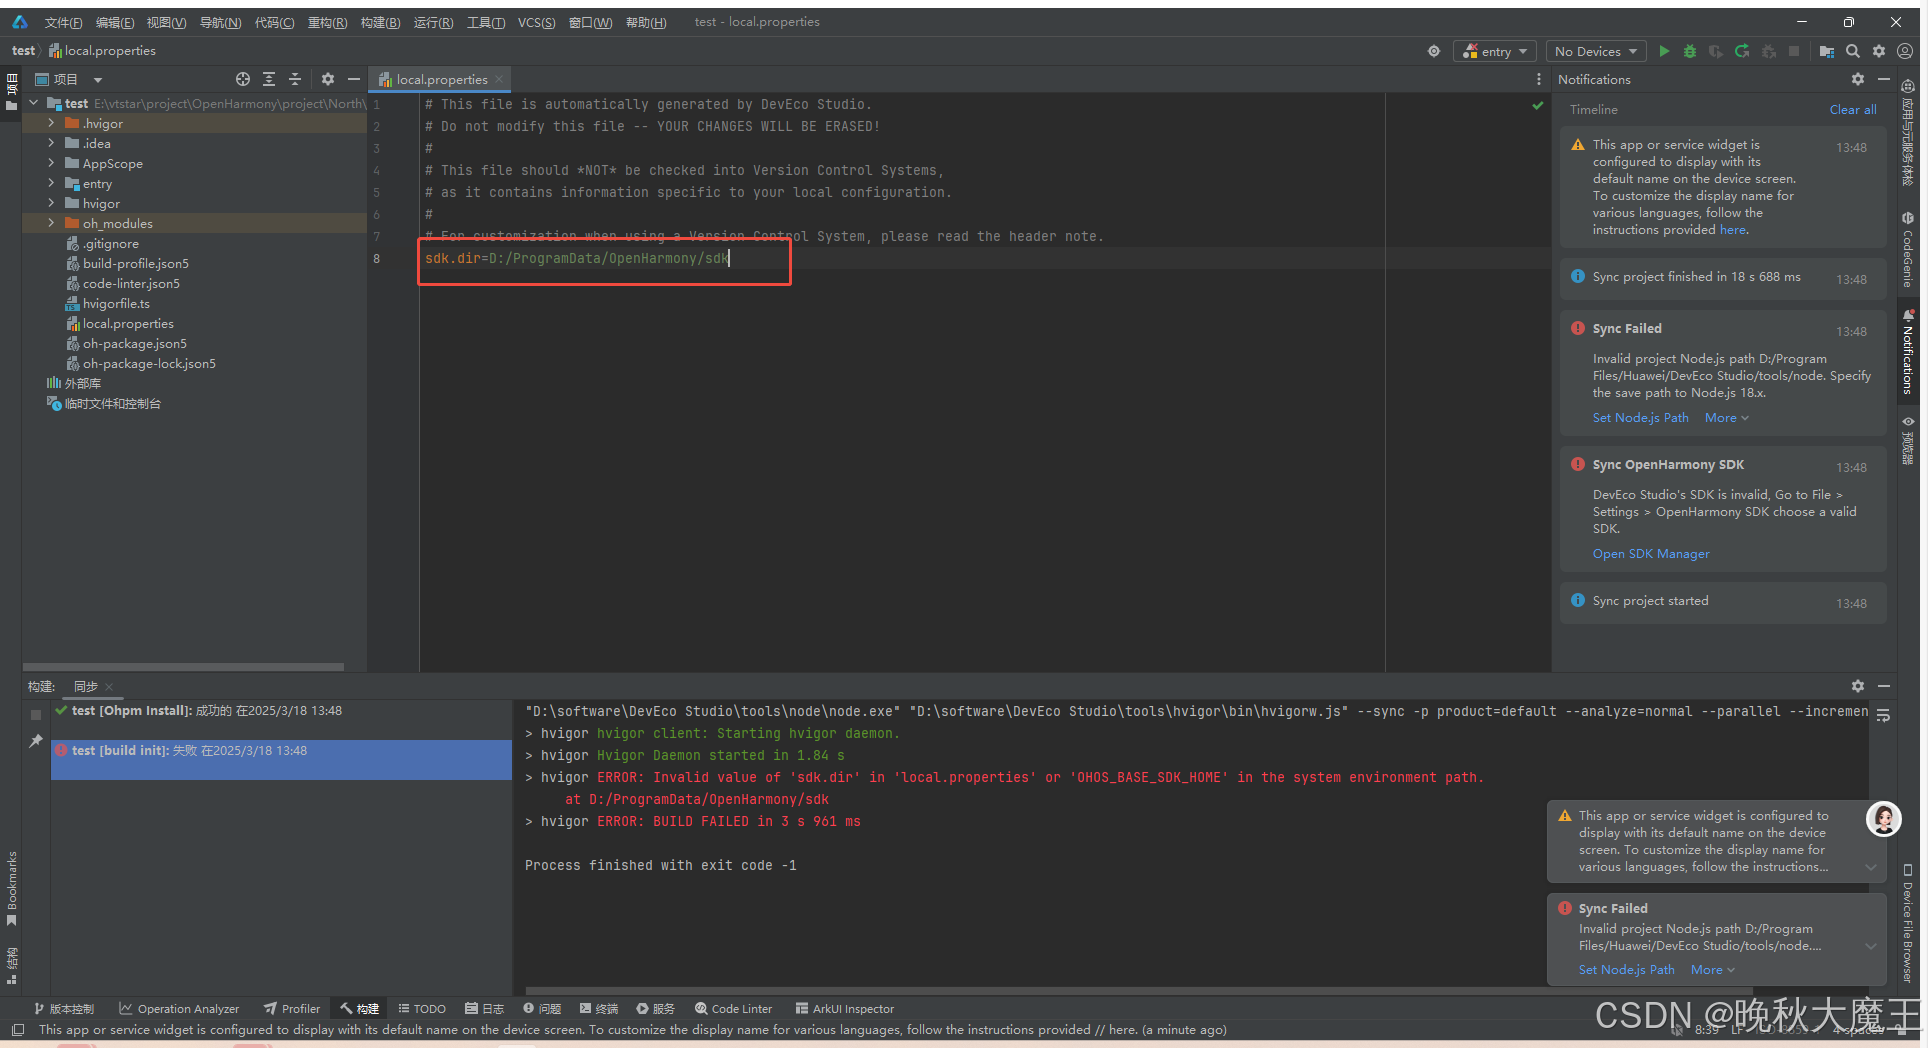The width and height of the screenshot is (1928, 1048).
Task: Start Debug mode with the bug icon
Action: [x=1690, y=51]
